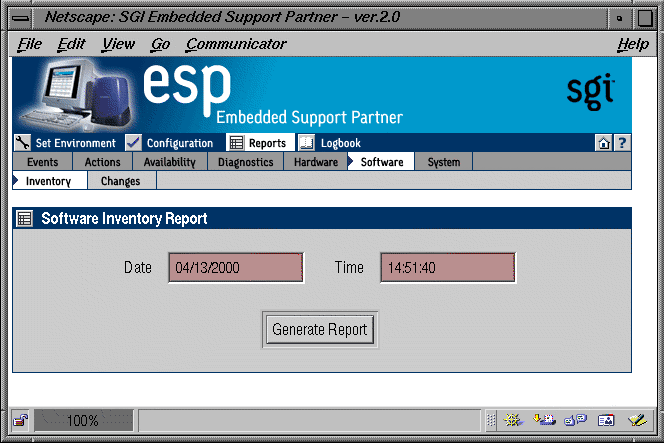Click the component bar grip handle

coord(491,420)
